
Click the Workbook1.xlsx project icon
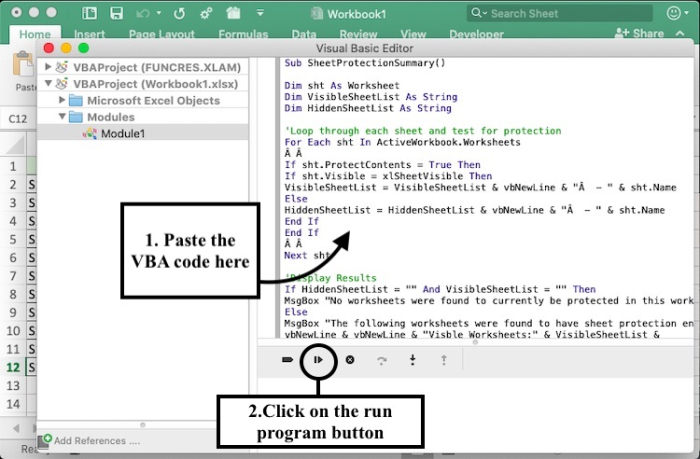point(62,83)
